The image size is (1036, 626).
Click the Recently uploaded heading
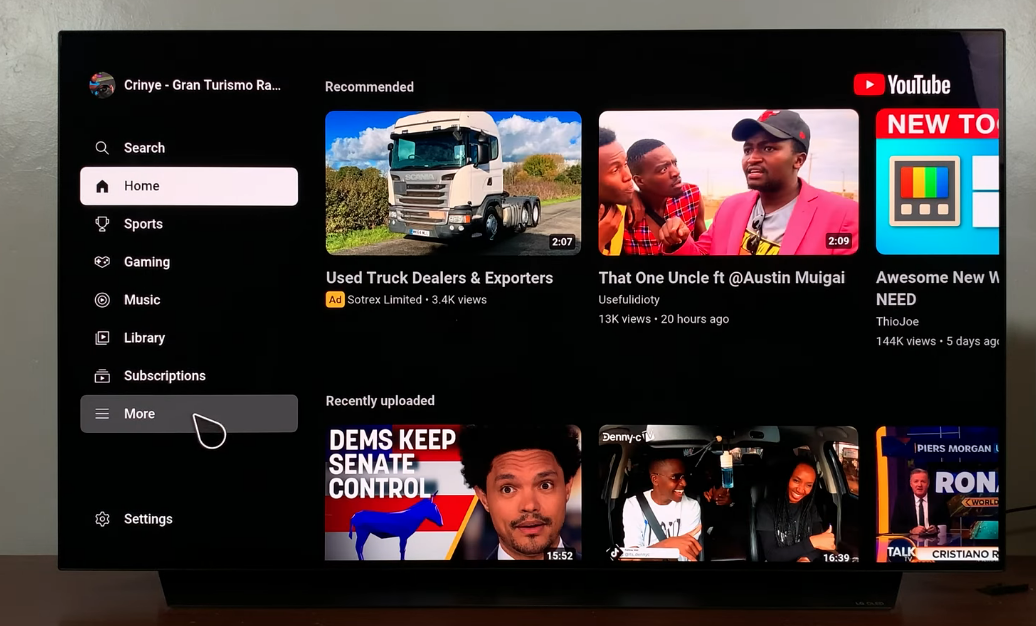point(380,401)
